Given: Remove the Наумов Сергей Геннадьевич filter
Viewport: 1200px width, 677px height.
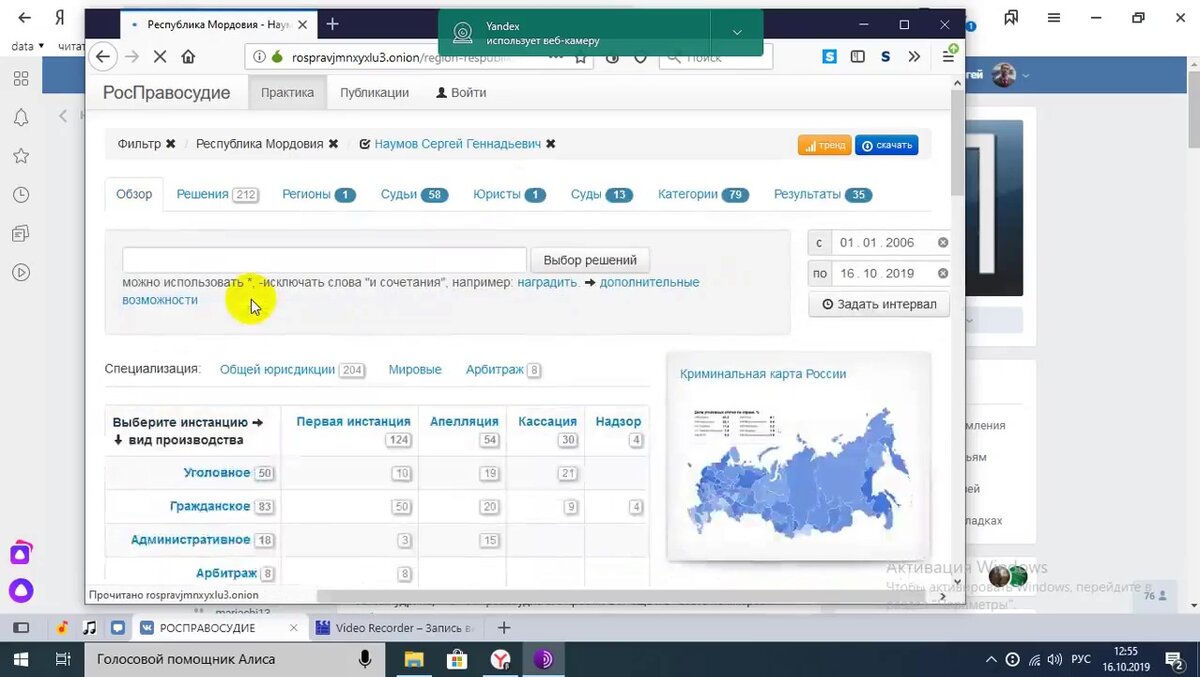Looking at the screenshot, I should 550,144.
